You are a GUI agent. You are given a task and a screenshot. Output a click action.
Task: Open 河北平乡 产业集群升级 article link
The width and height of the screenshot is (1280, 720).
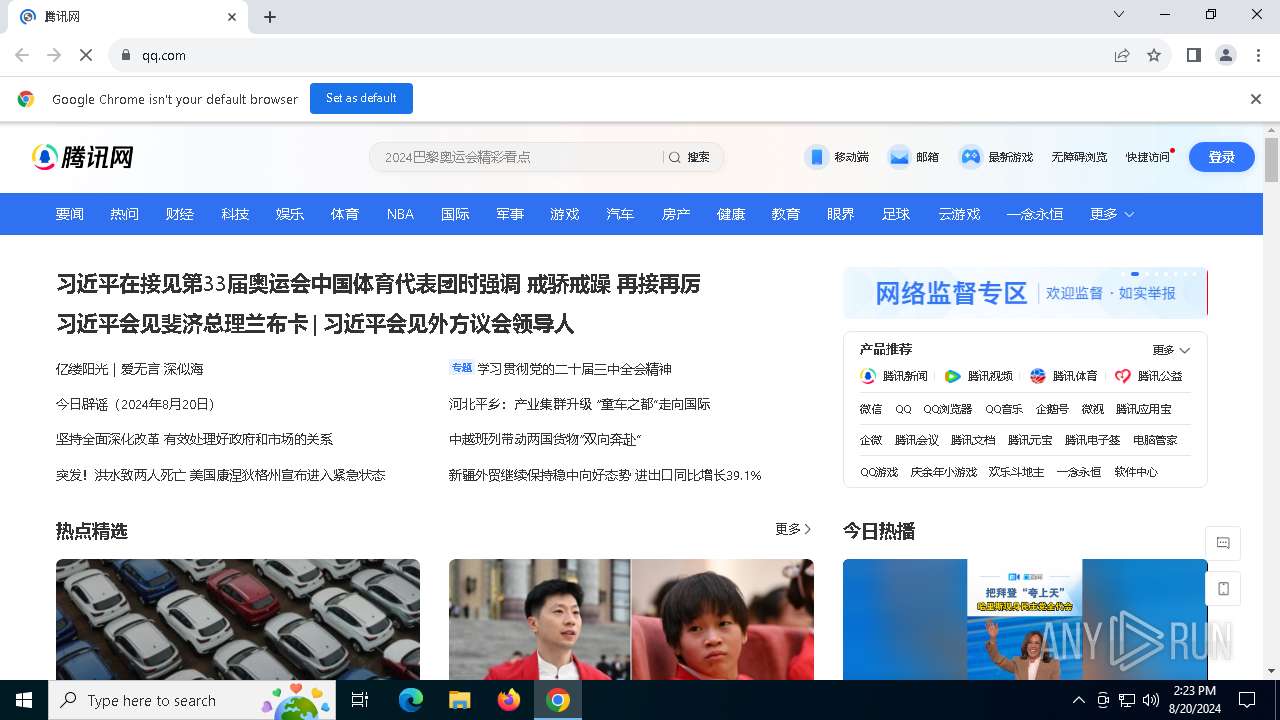[580, 404]
